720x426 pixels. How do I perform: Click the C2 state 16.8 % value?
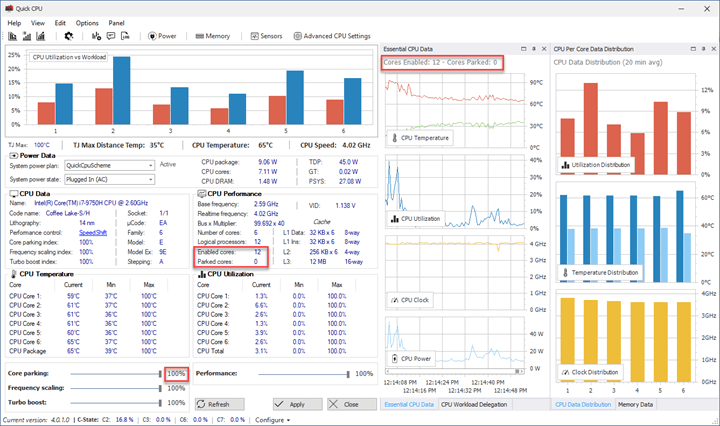click(124, 420)
